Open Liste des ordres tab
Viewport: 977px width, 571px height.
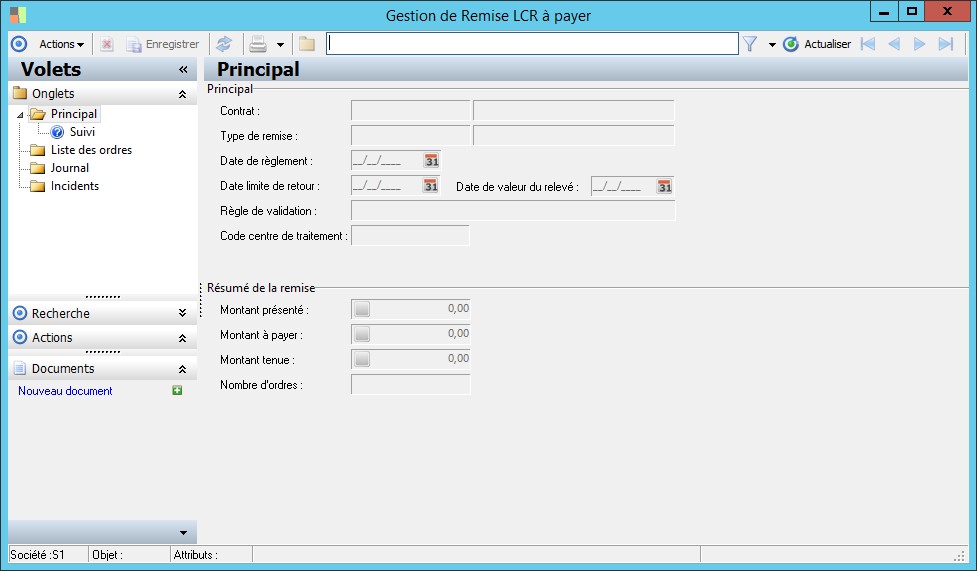coord(91,150)
